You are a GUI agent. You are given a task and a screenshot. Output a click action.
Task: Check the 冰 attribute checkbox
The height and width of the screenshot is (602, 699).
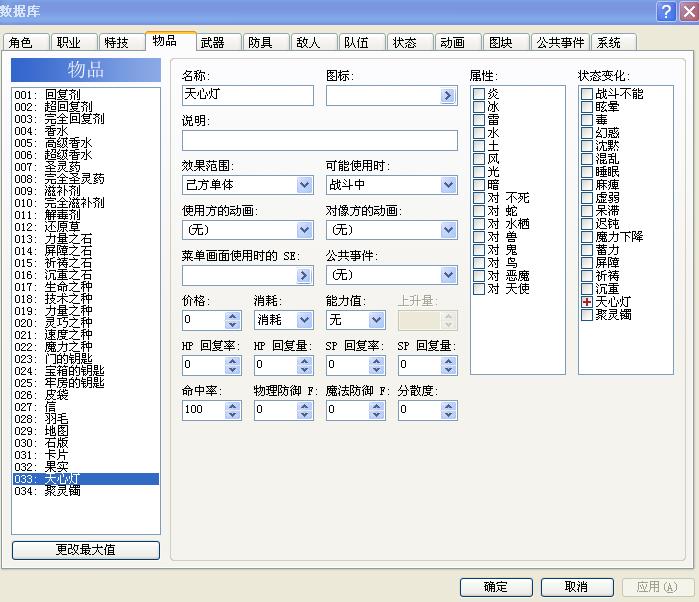pyautogui.click(x=479, y=107)
